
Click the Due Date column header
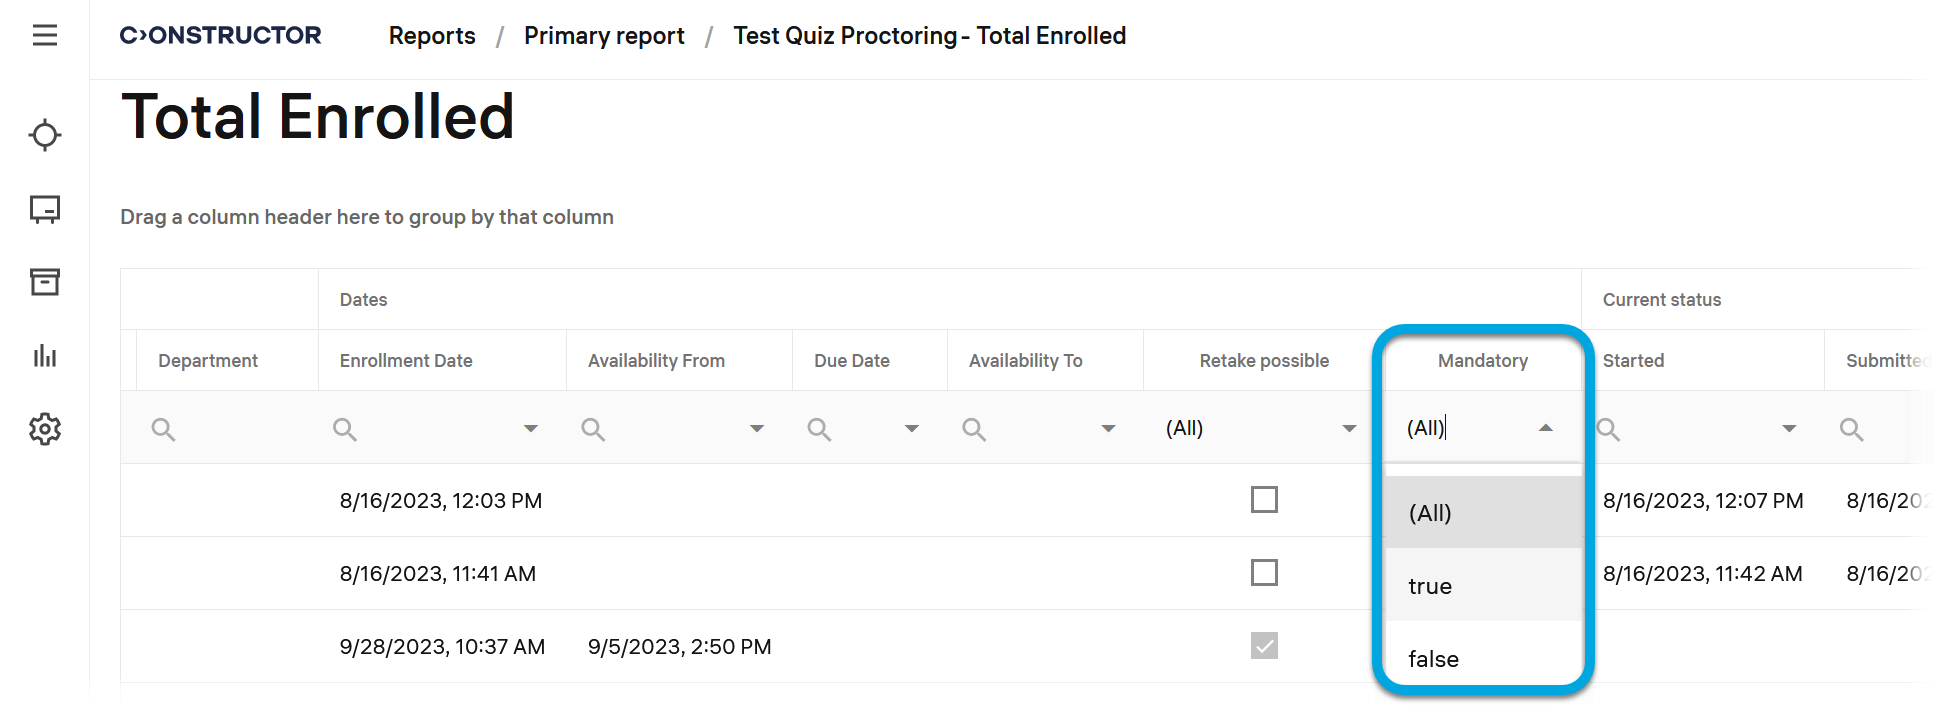[851, 361]
